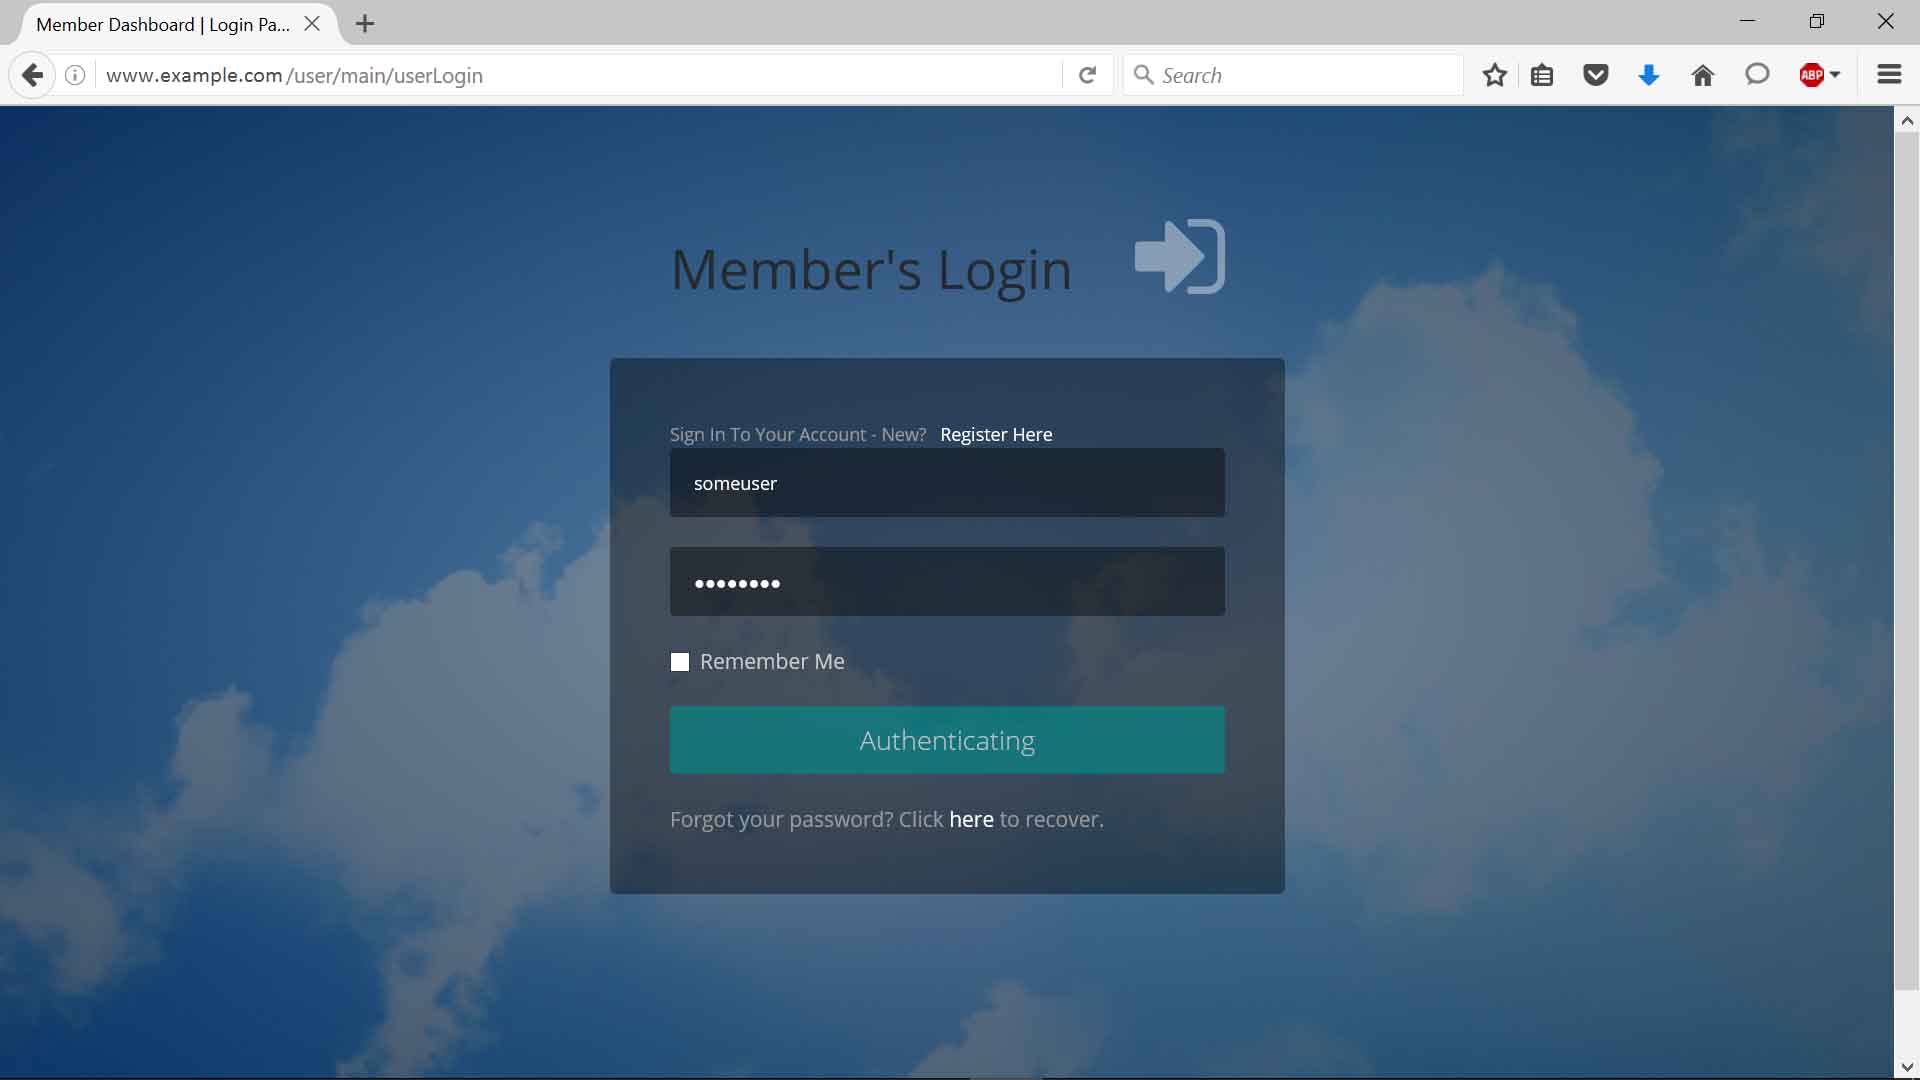The image size is (1920, 1080).
Task: Reload the page with refresh icon
Action: pyautogui.click(x=1087, y=75)
